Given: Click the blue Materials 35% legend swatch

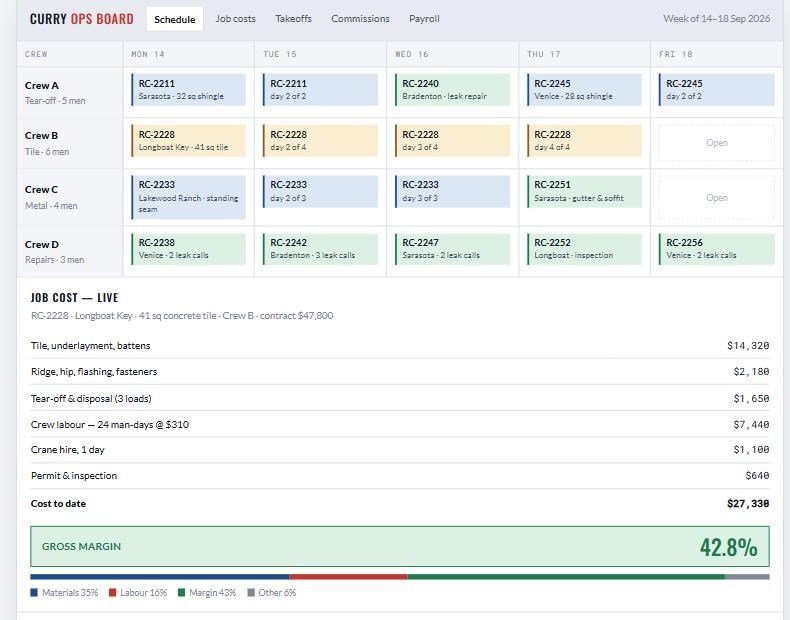Looking at the screenshot, I should coord(34,593).
